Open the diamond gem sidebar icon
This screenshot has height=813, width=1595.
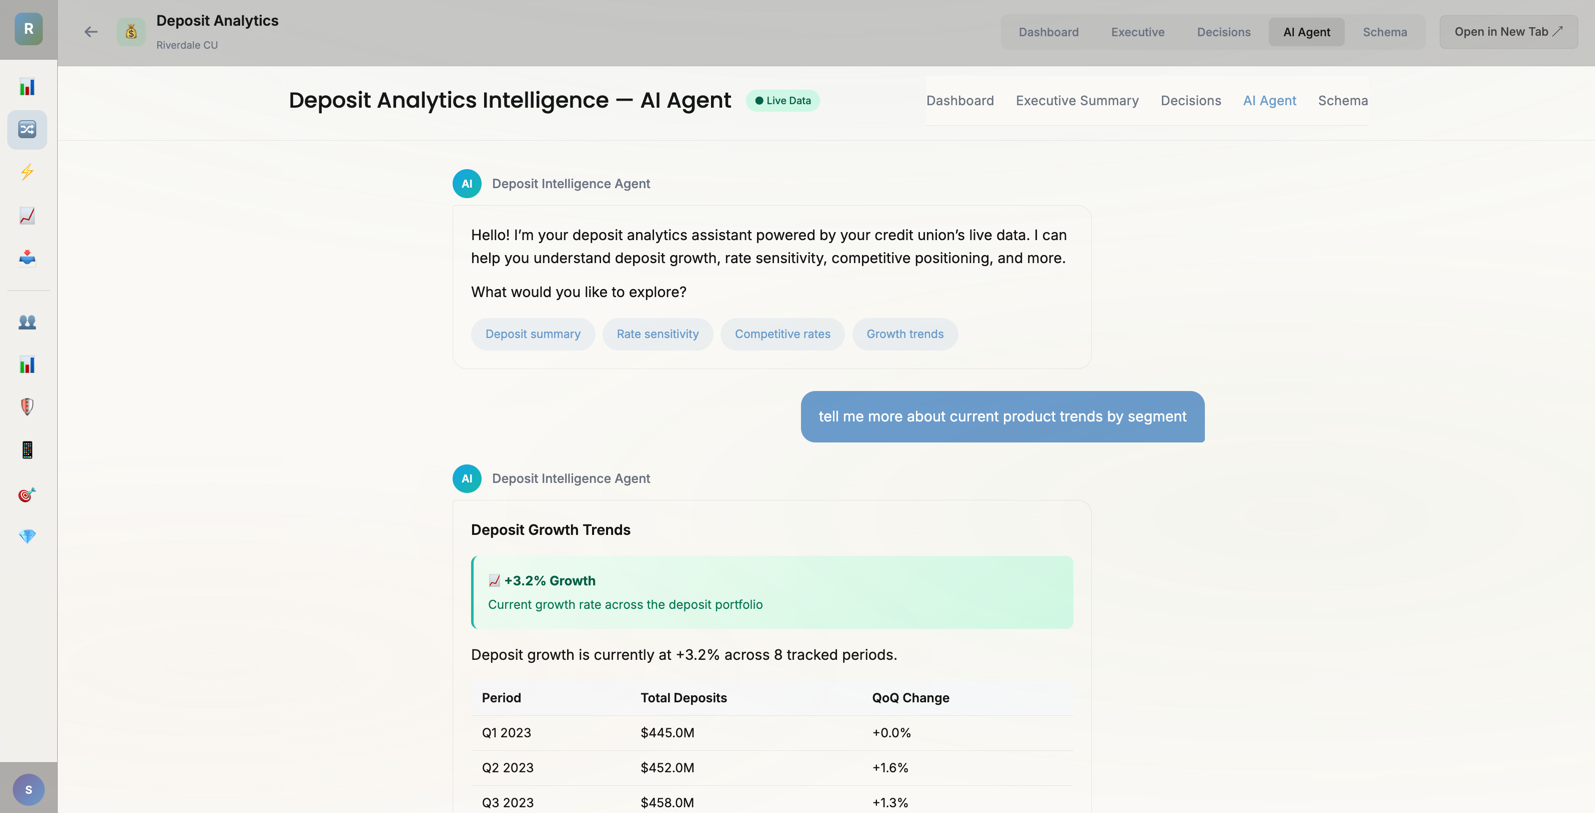coord(27,537)
